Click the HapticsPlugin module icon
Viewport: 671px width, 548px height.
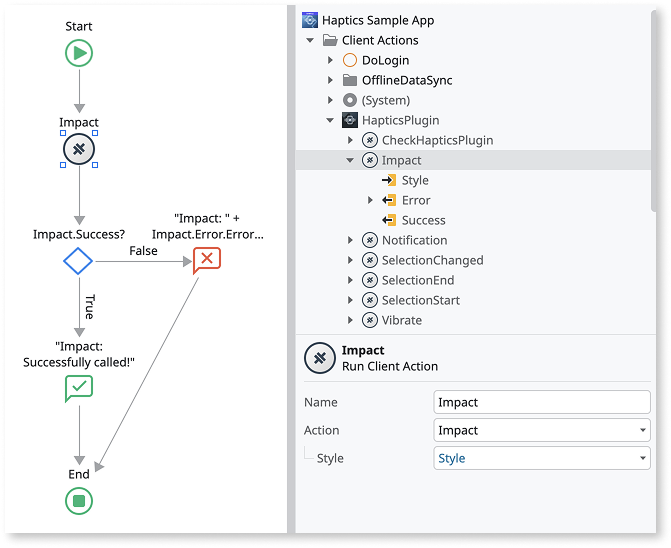tap(350, 120)
